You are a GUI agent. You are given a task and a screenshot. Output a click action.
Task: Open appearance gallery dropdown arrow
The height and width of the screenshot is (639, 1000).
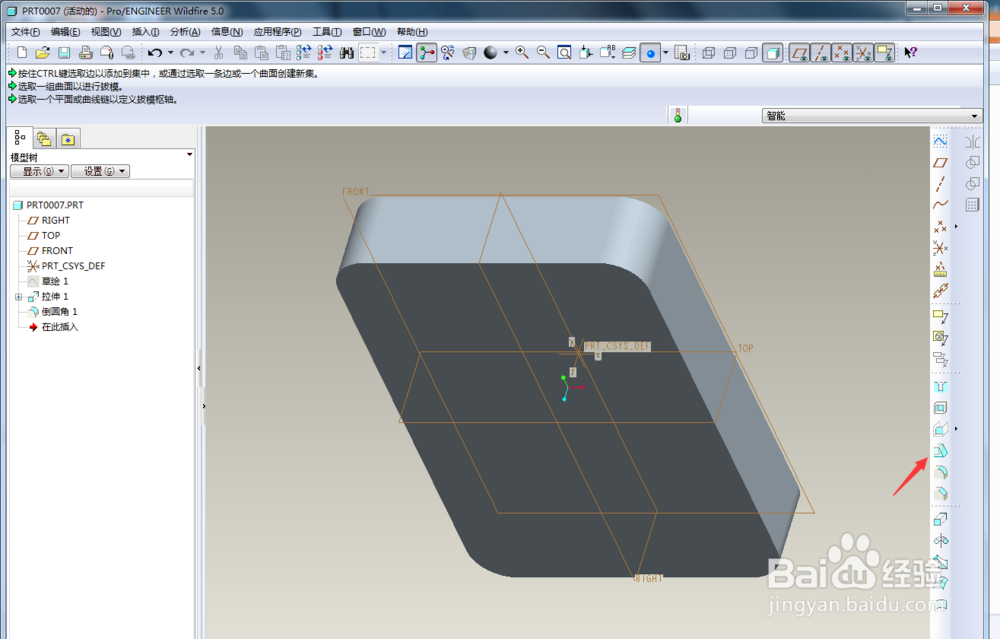click(x=506, y=53)
